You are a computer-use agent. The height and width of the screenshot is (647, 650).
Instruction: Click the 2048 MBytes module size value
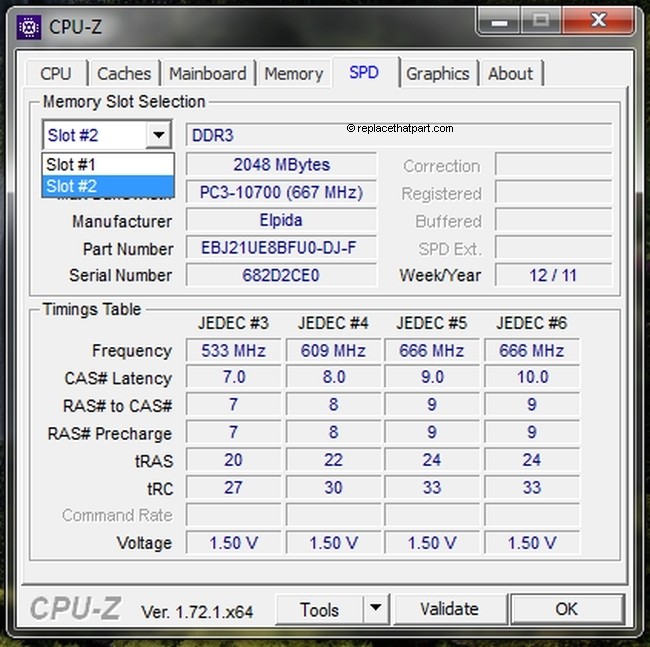pos(281,165)
